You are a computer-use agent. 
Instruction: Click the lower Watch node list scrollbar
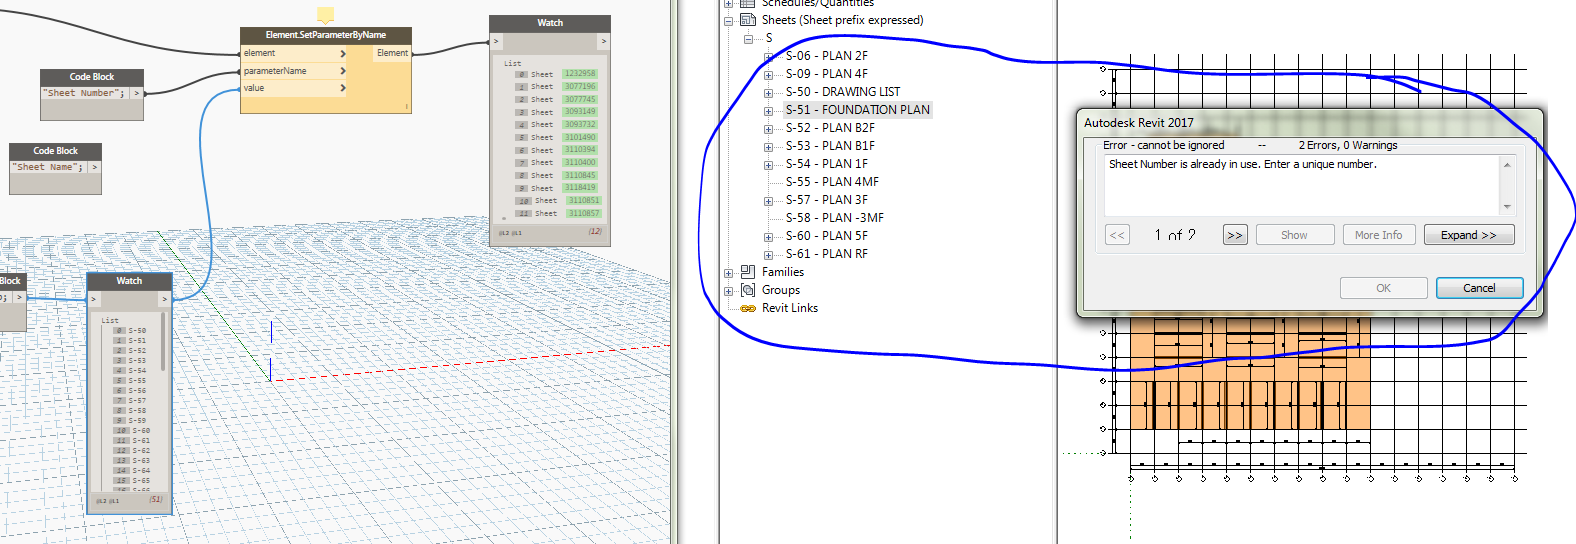pyautogui.click(x=163, y=342)
